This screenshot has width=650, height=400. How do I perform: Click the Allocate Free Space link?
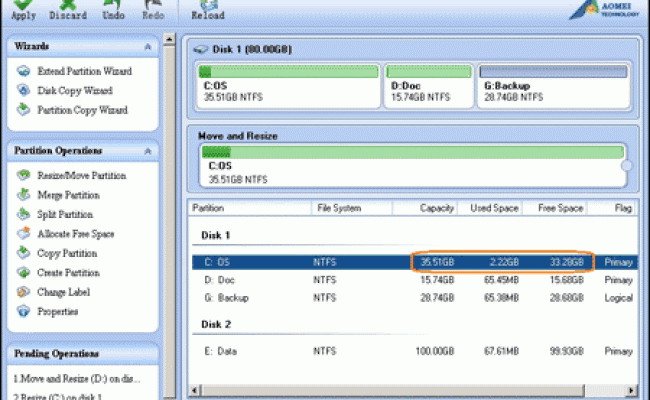click(76, 234)
